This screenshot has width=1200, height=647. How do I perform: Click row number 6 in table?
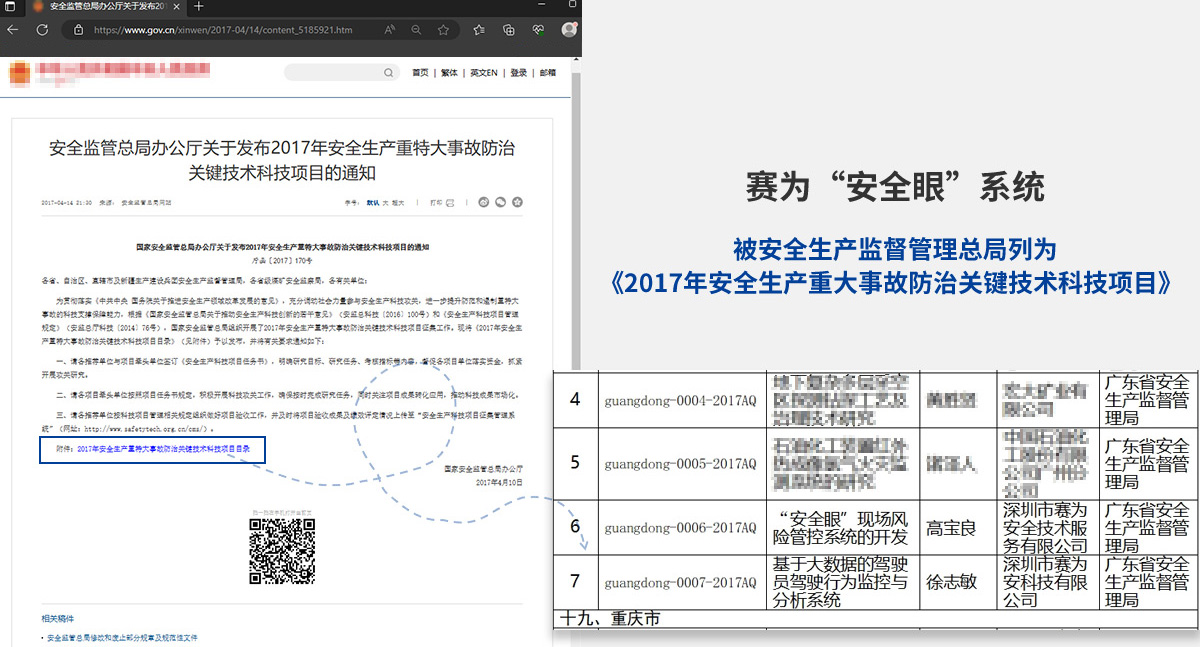[575, 526]
